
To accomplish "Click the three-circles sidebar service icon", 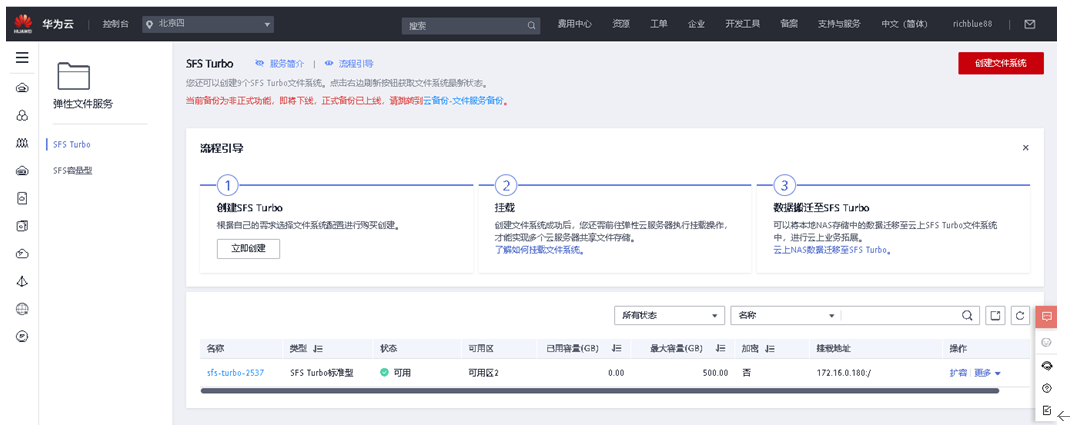I will pyautogui.click(x=22, y=115).
